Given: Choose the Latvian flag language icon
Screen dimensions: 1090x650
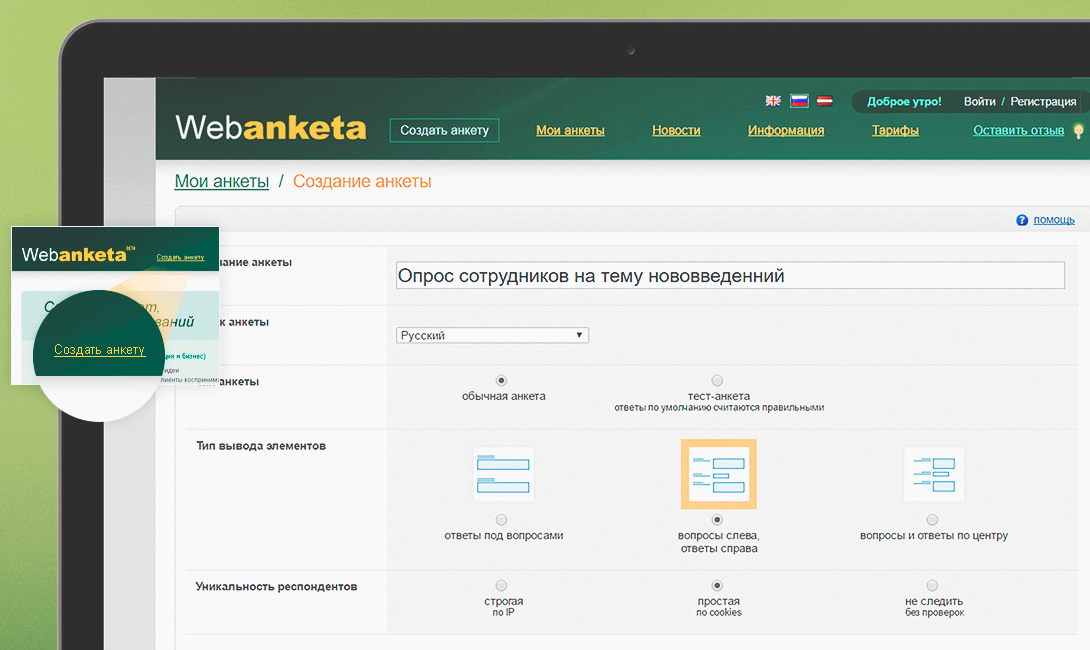Looking at the screenshot, I should coord(824,101).
